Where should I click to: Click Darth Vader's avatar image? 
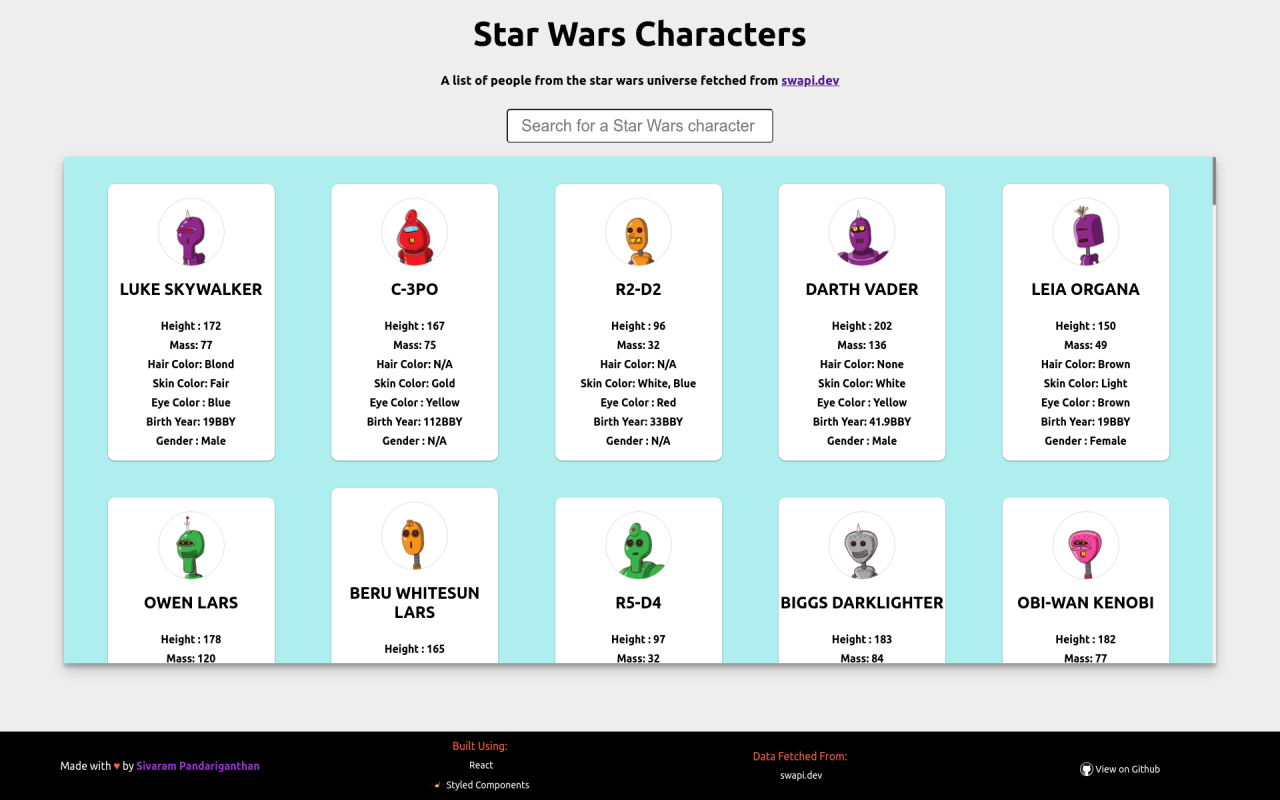[862, 232]
